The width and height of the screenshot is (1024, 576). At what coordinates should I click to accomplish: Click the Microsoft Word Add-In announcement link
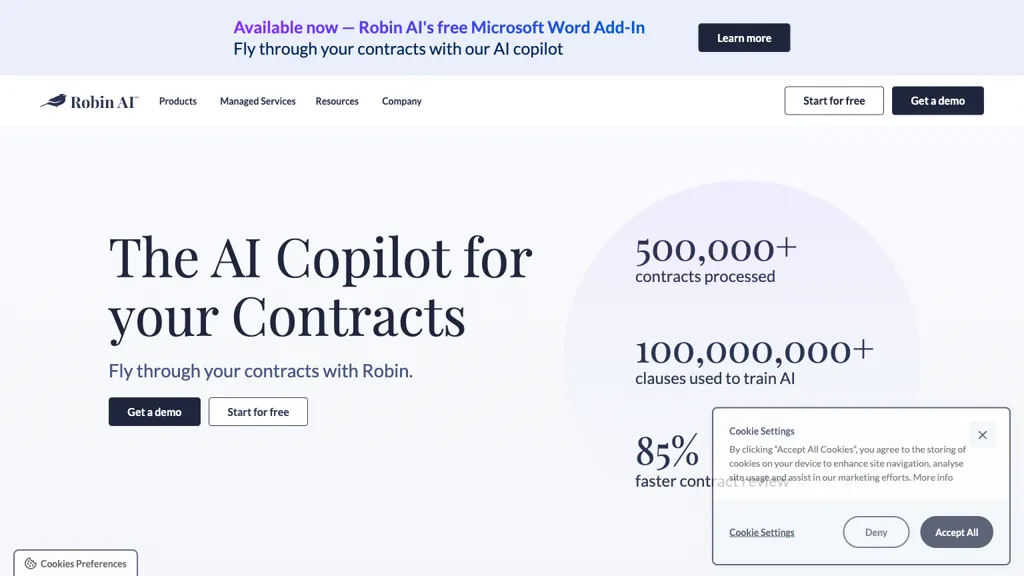(x=440, y=27)
